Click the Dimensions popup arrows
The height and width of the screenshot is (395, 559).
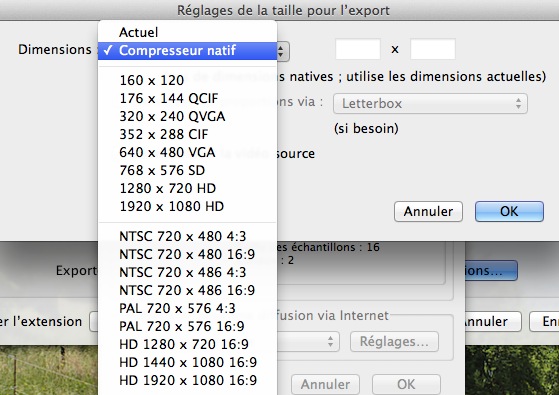point(282,51)
